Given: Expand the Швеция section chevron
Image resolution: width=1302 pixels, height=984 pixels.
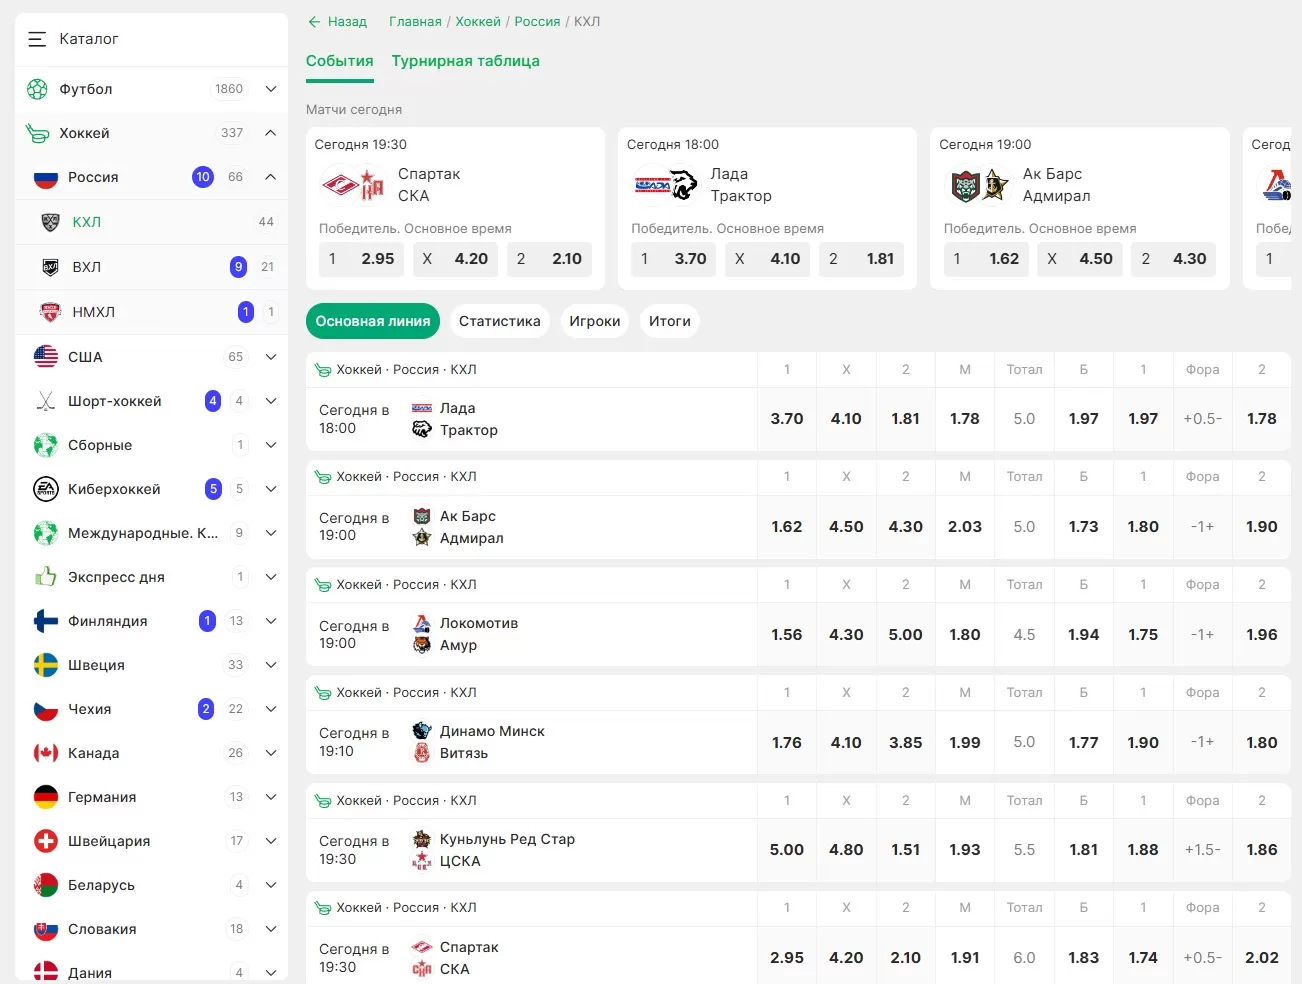Looking at the screenshot, I should pyautogui.click(x=271, y=665).
